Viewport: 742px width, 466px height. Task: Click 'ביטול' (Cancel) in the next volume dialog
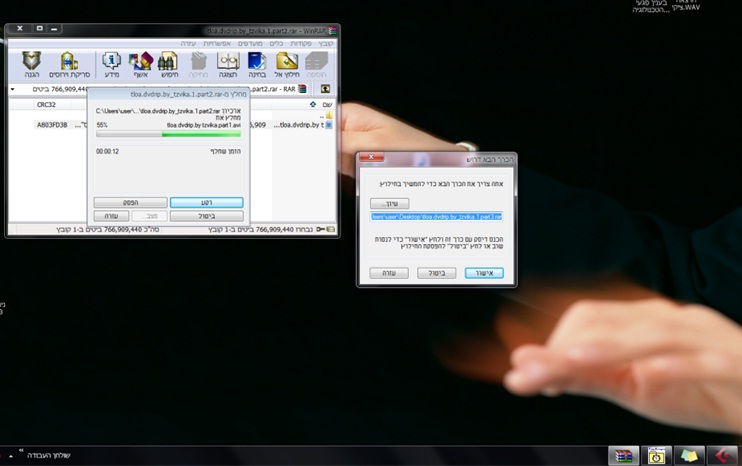436,273
